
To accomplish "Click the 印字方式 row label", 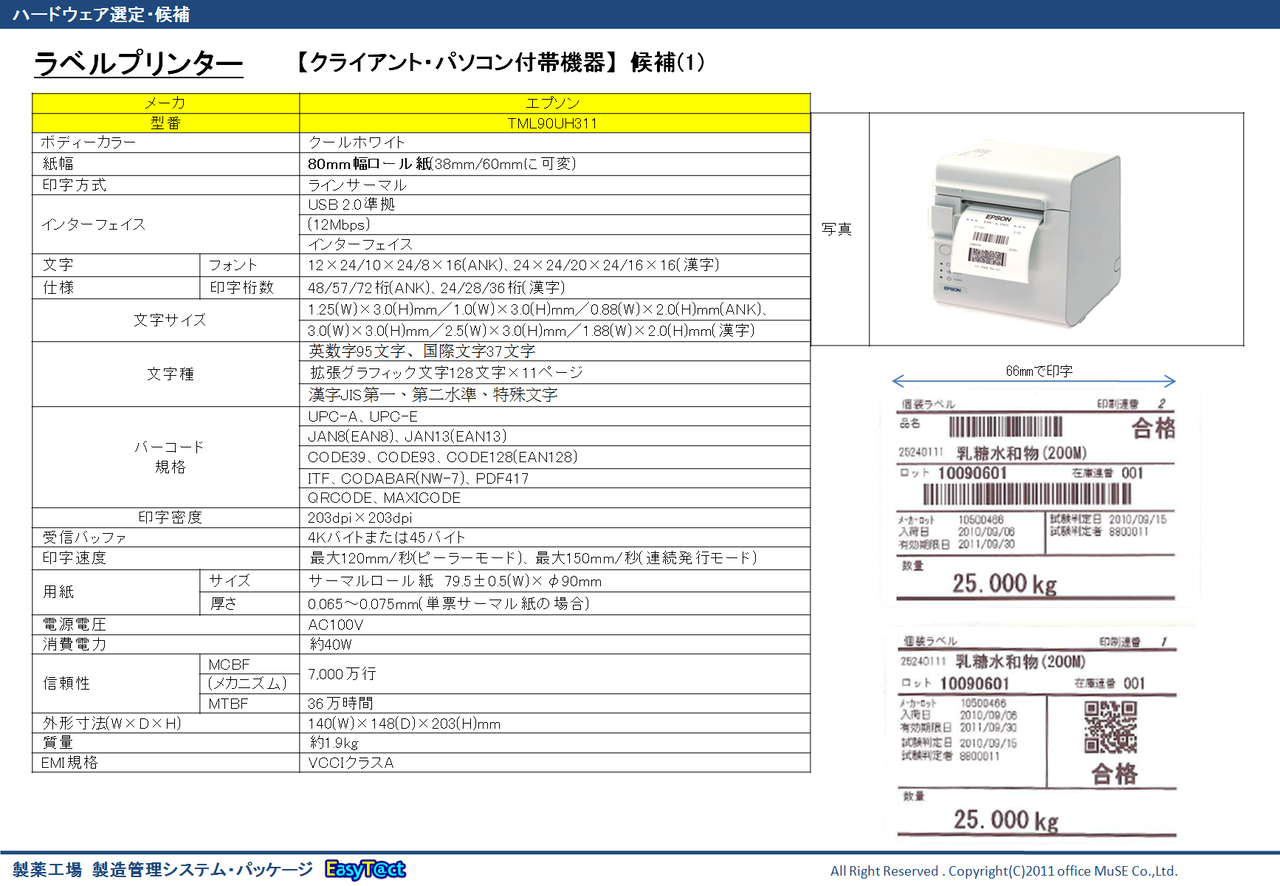I will 74,185.
